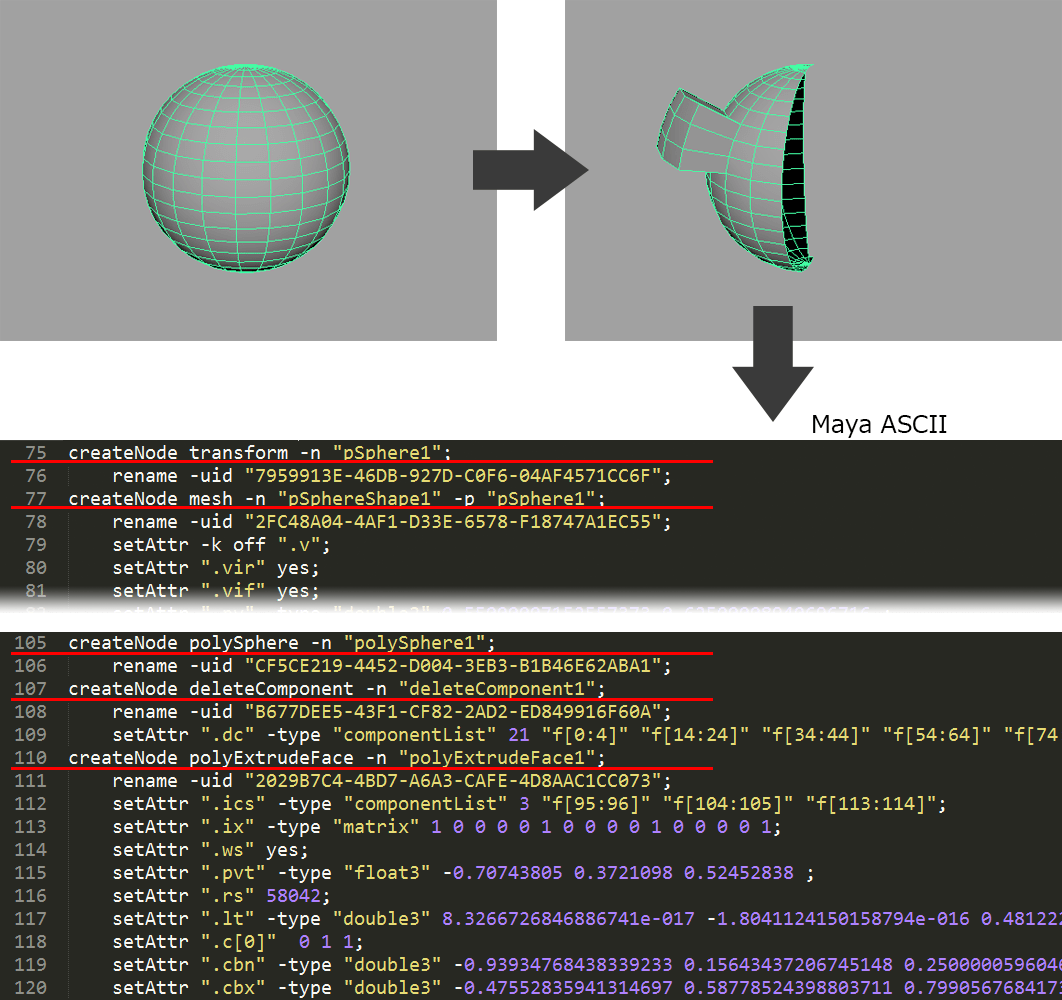1062x1000 pixels.
Task: Click the component "f[95:96]" on the .ics line
Action: [596, 804]
